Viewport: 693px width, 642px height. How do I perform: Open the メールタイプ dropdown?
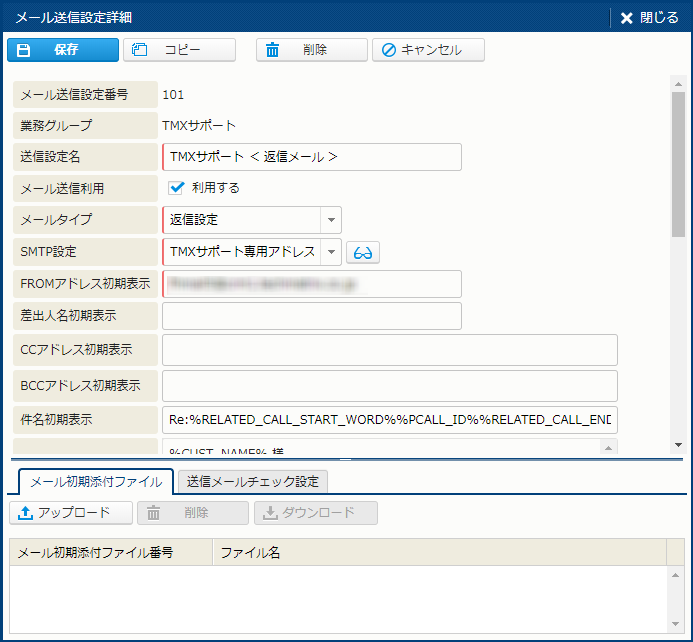point(331,220)
